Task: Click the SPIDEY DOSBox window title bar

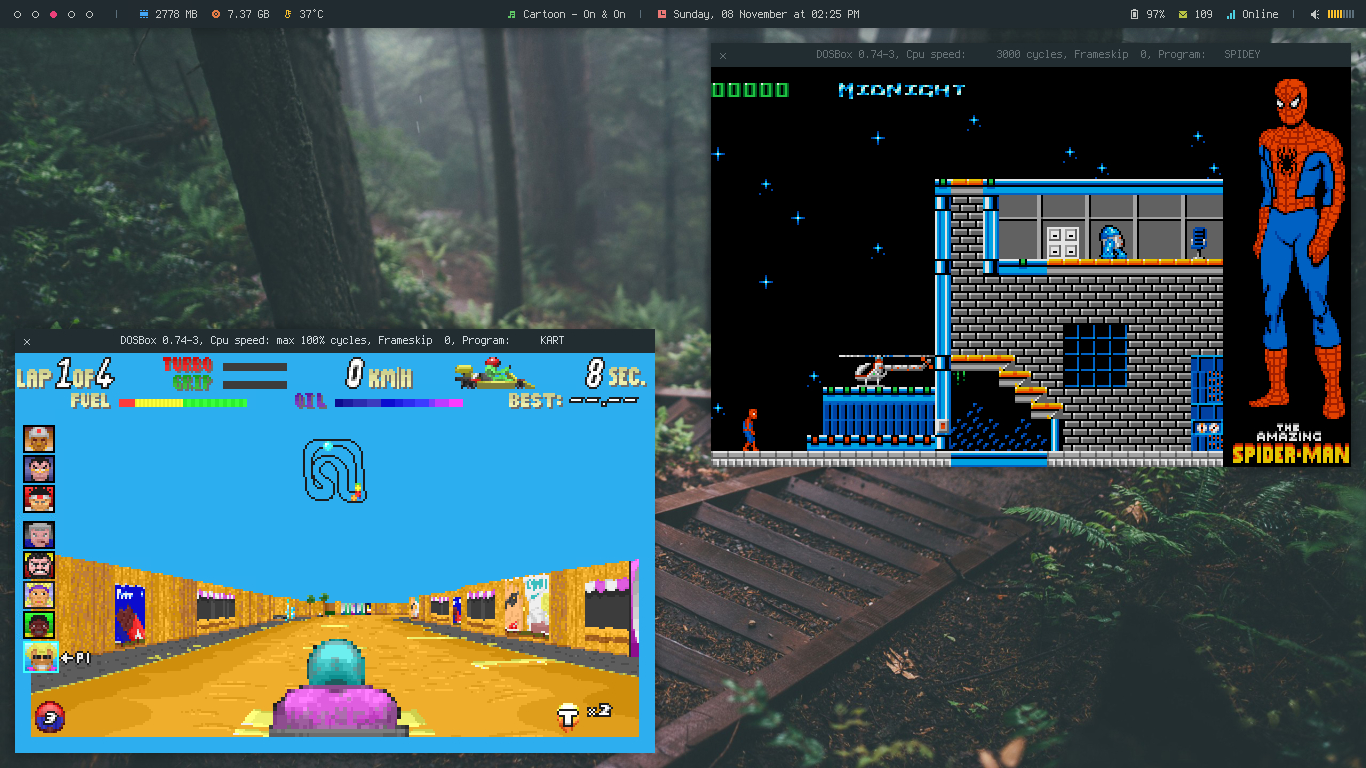Action: [x=1031, y=55]
